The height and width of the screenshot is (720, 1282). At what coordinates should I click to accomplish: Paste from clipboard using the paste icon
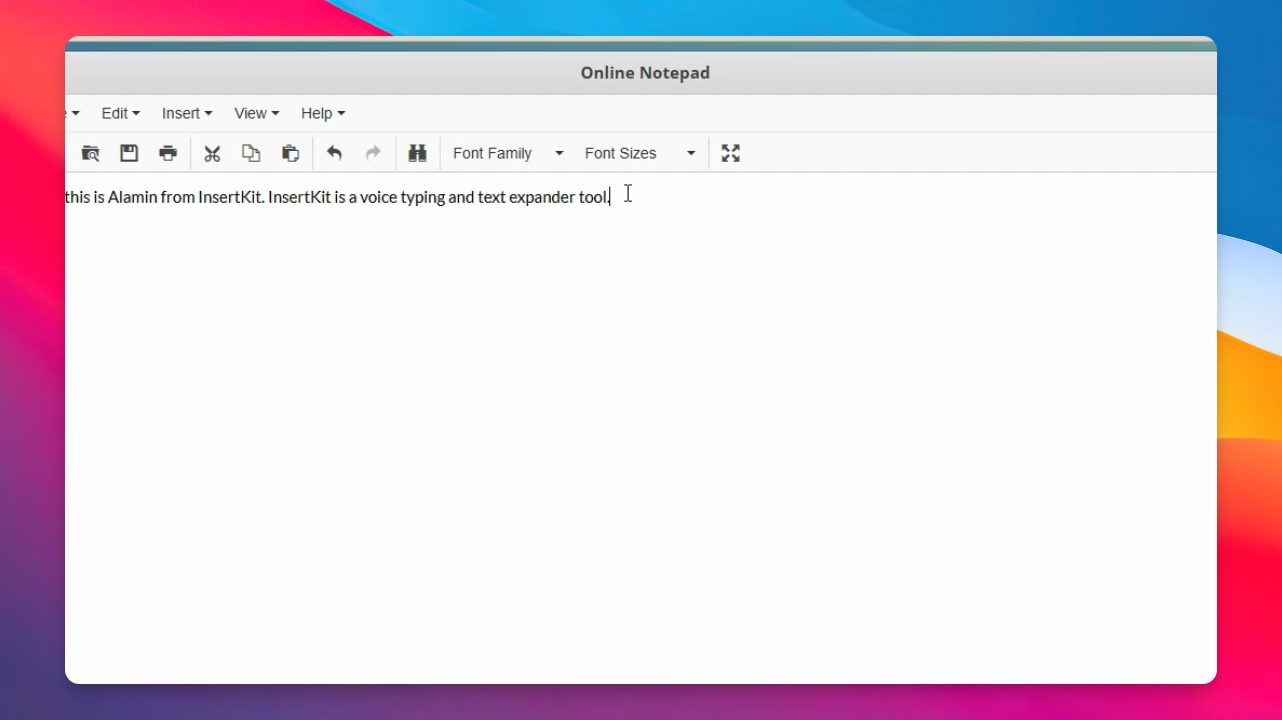pyautogui.click(x=290, y=153)
